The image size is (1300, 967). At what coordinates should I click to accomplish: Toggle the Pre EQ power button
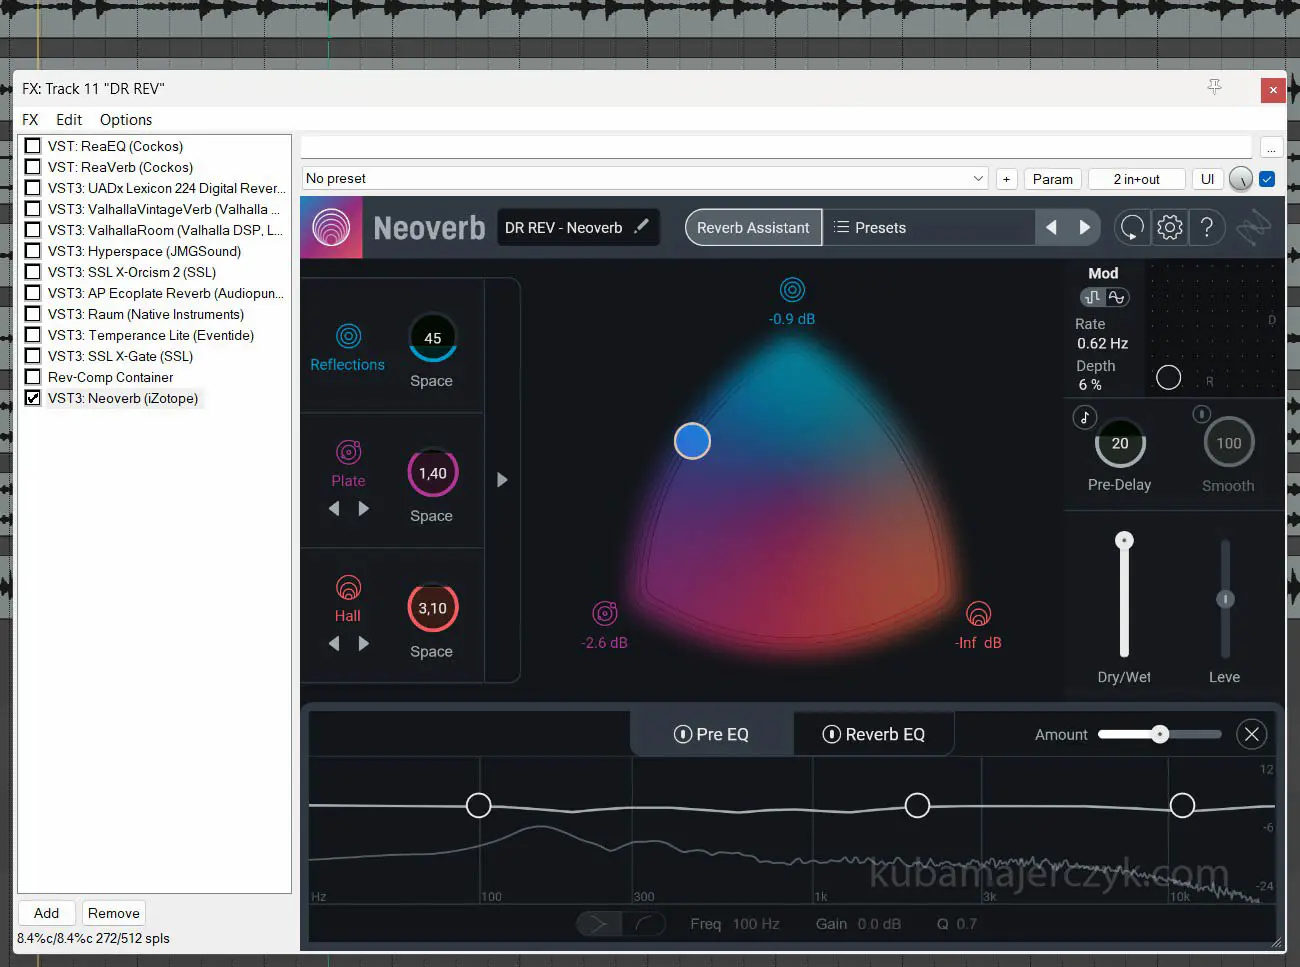(683, 734)
